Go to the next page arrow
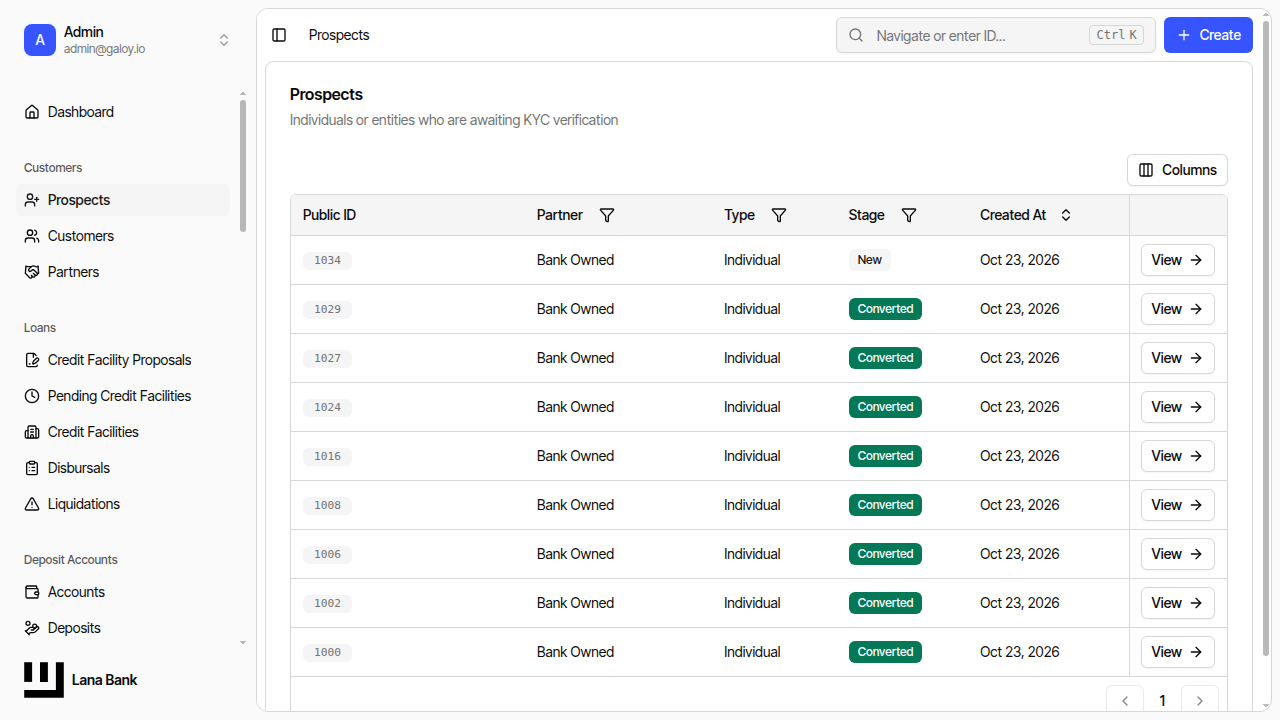 [x=1200, y=701]
